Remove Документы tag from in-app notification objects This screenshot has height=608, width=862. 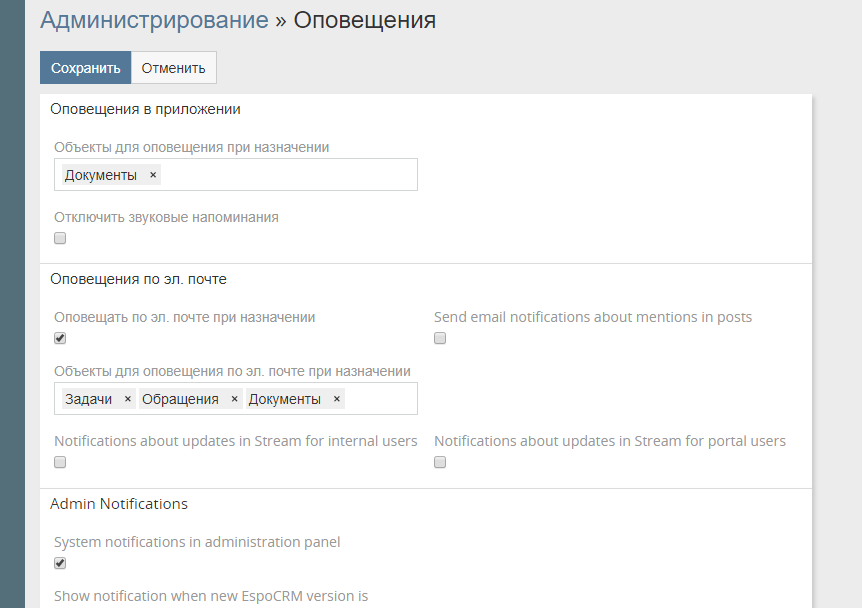(153, 175)
